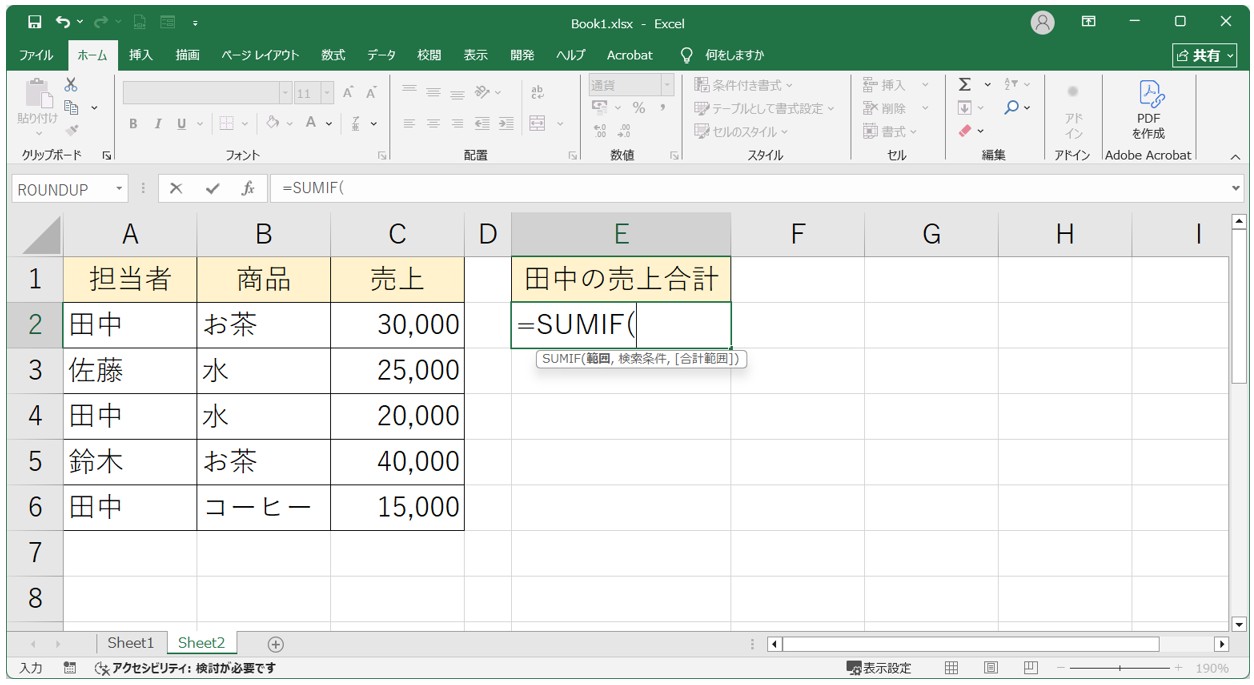The height and width of the screenshot is (685, 1254).
Task: Switch to Page Layout view in status bar
Action: coord(990,668)
